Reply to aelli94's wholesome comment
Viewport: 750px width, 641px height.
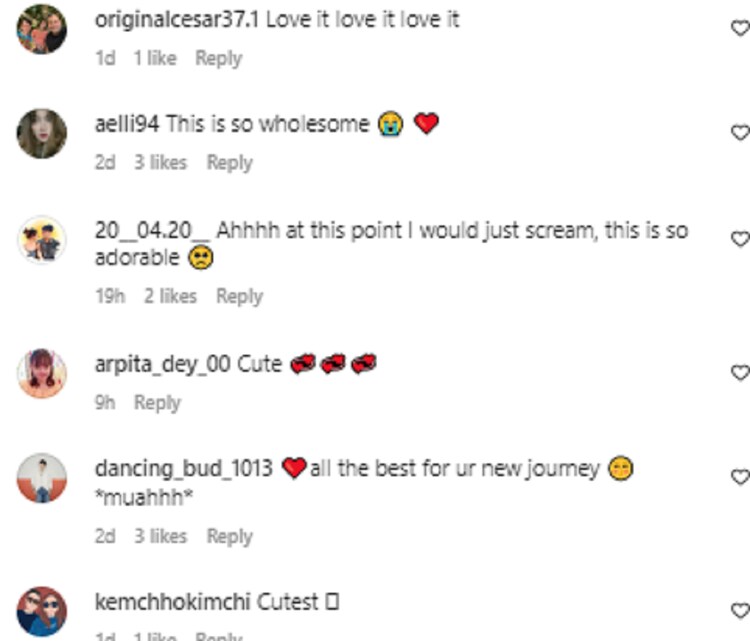(x=229, y=162)
